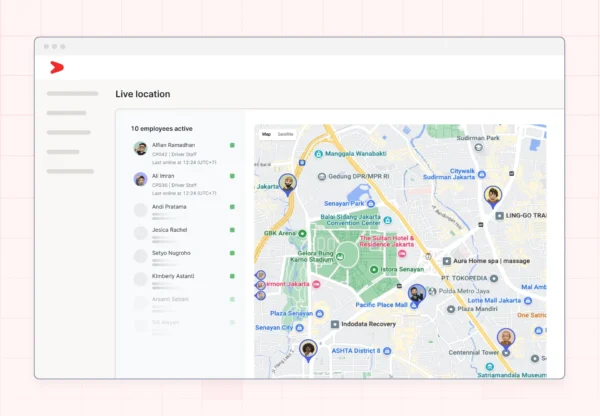Switch to the Map view tab
This screenshot has width=600, height=416.
(x=266, y=134)
